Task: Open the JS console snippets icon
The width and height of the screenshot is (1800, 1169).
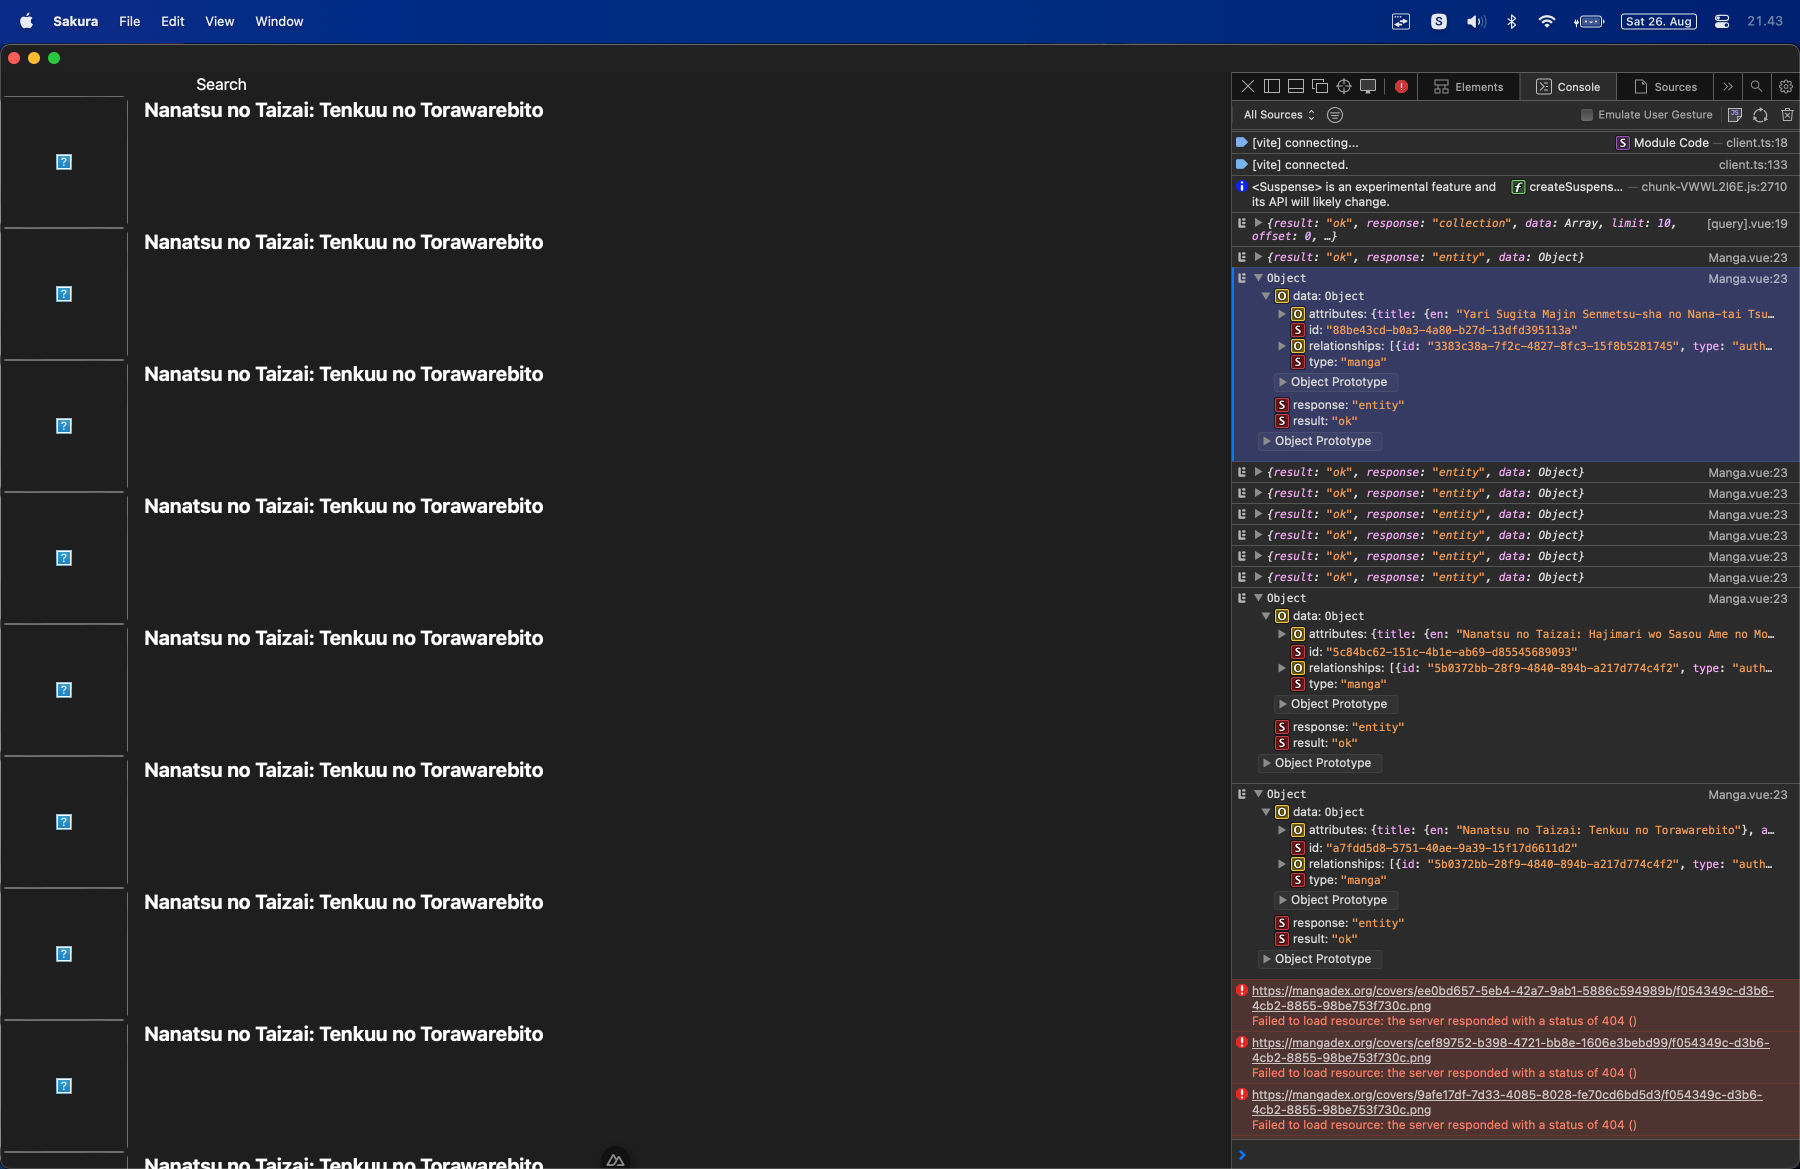Action: [x=1735, y=115]
